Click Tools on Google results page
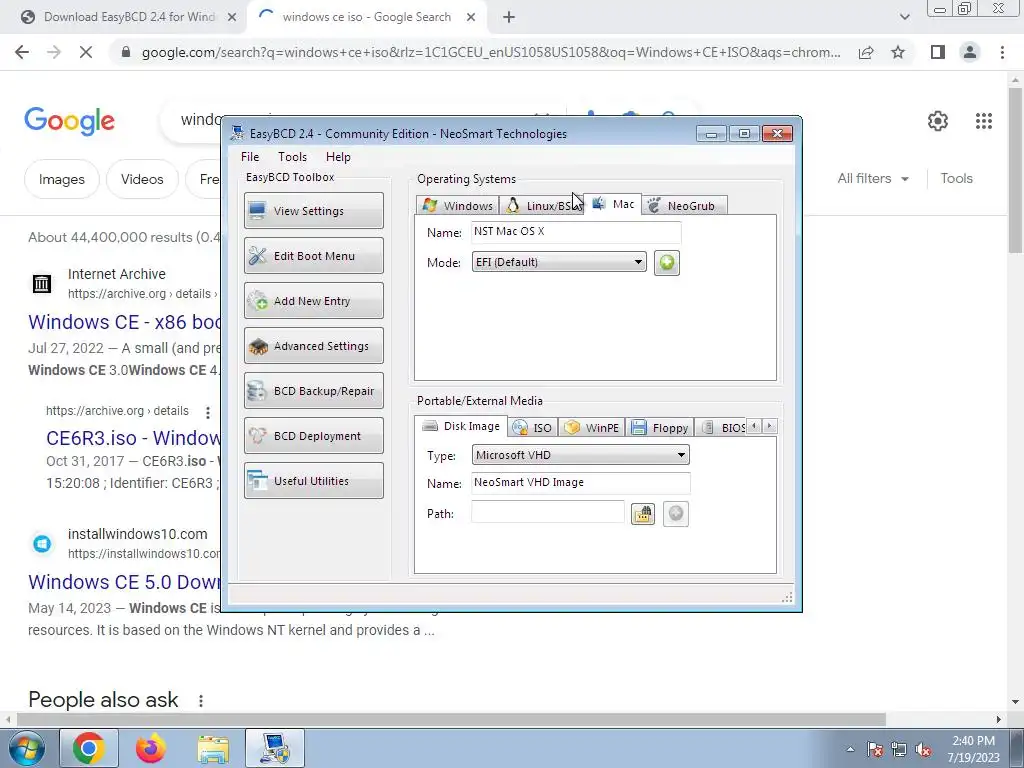 coord(956,178)
